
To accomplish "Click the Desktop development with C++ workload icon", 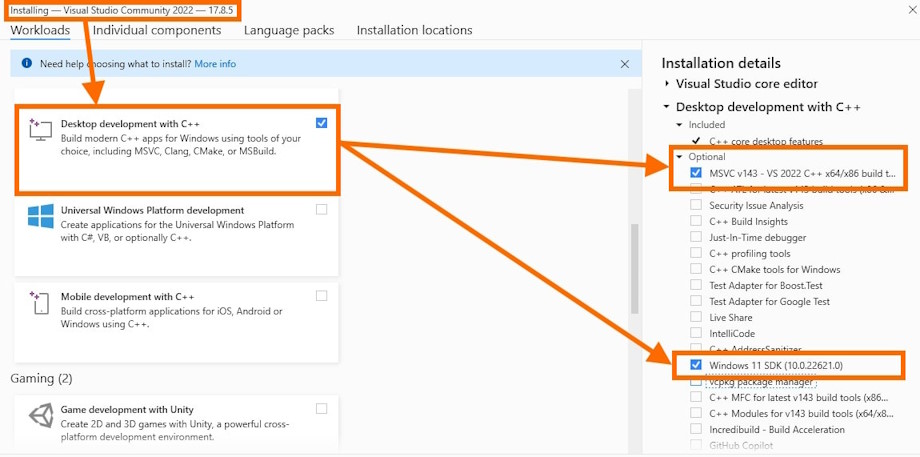I will pyautogui.click(x=40, y=129).
